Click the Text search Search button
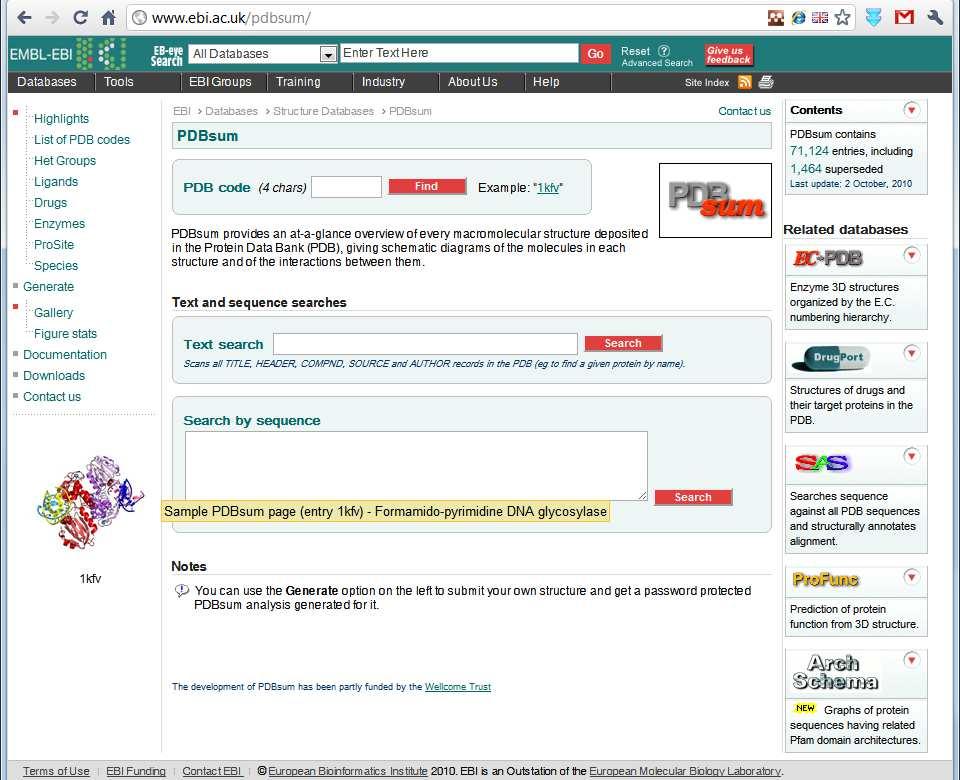Image resolution: width=960 pixels, height=780 pixels. [623, 343]
